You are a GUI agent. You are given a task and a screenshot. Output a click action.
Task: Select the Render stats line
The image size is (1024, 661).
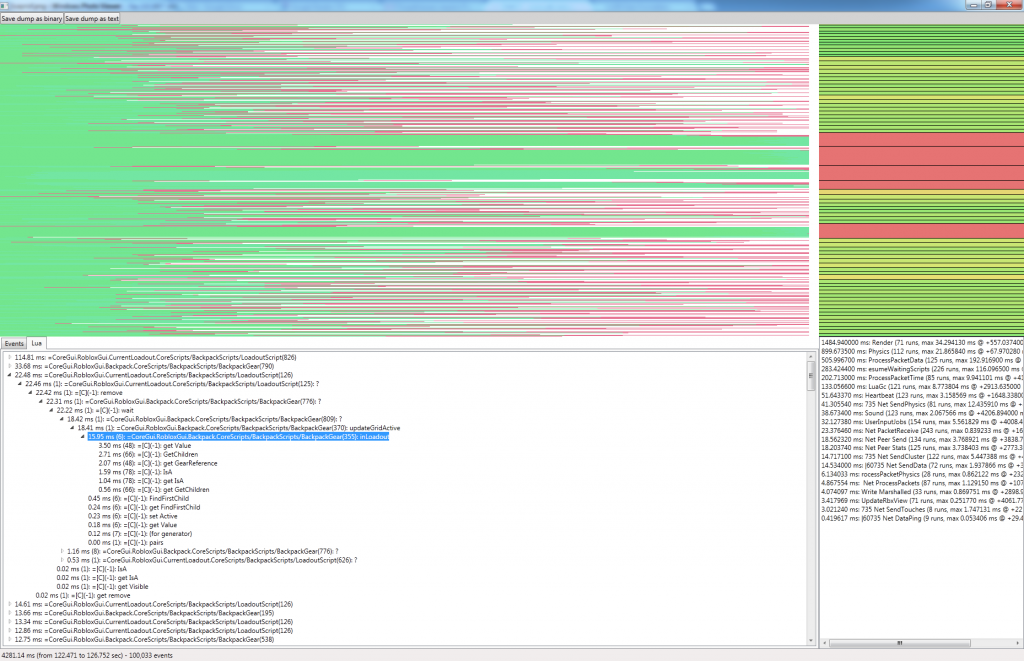click(921, 342)
